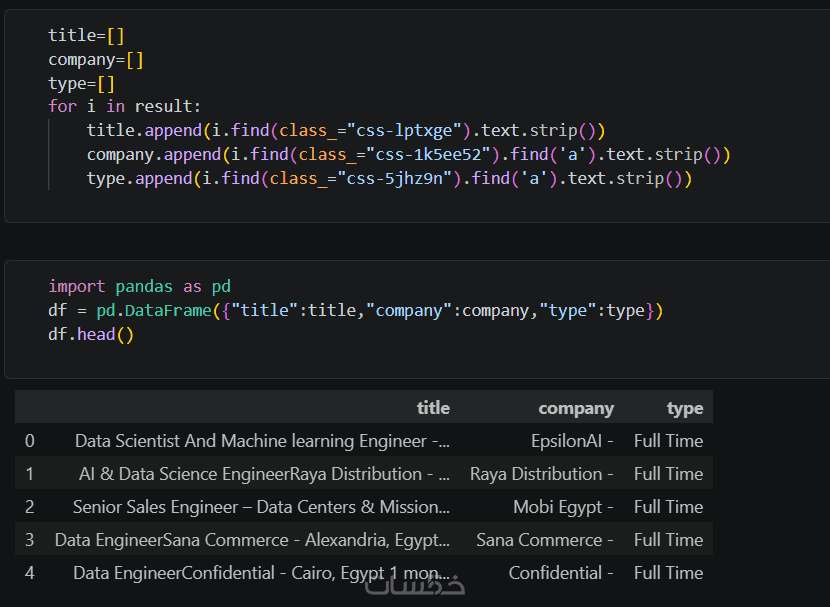The image size is (830, 607).
Task: Click the "Mobi Egypt -" company cell
Action: [564, 507]
